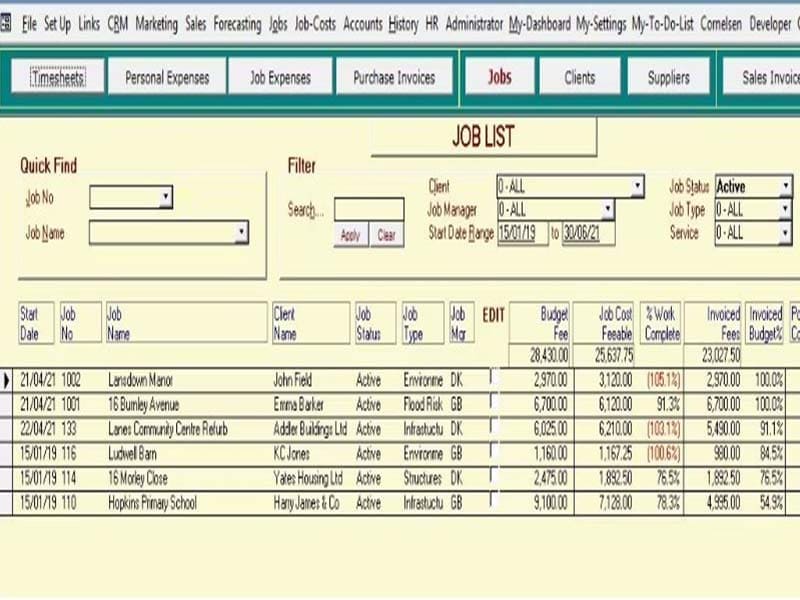The height and width of the screenshot is (600, 800).
Task: Open the My-To-Do-List menu
Action: [x=663, y=23]
